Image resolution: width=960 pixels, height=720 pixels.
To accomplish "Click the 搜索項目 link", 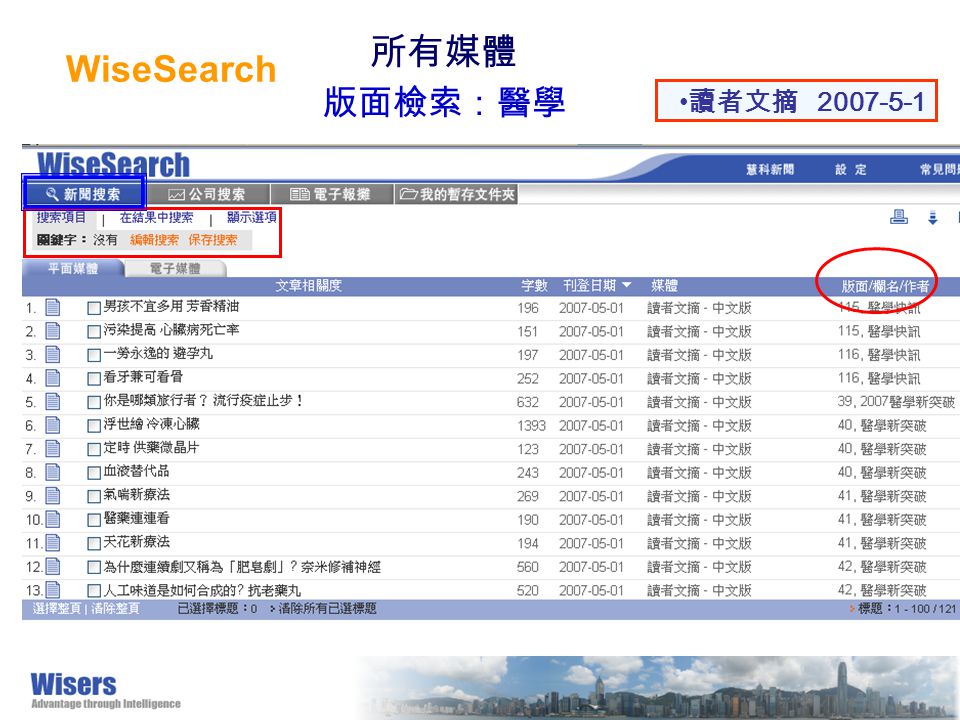I will click(x=61, y=217).
